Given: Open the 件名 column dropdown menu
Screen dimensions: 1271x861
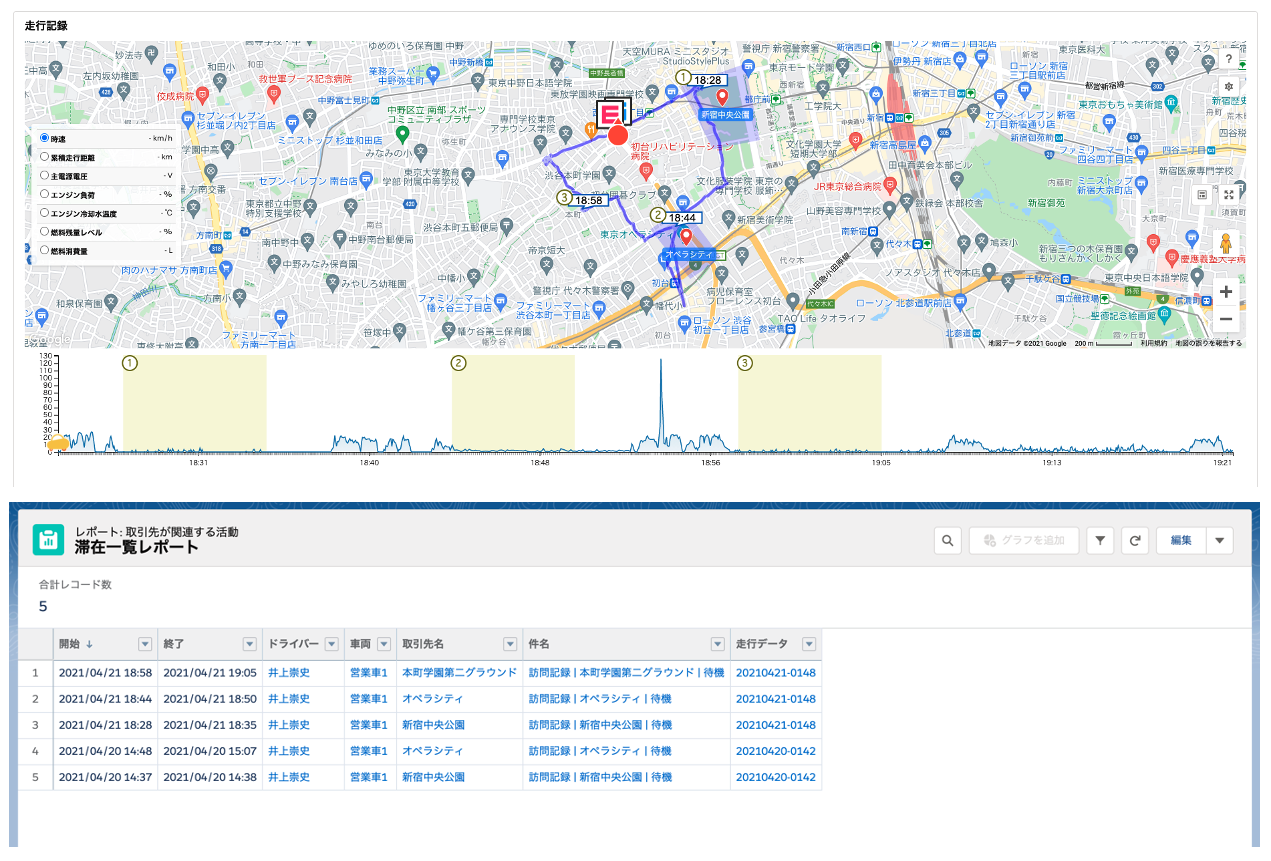Looking at the screenshot, I should point(717,645).
